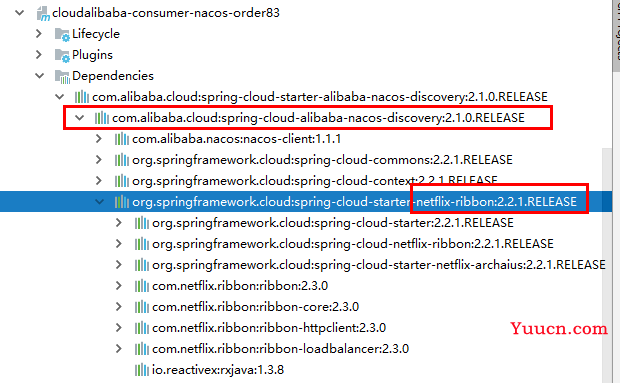Click the library icon beside ribbon-httpclient:2.3.0
Screen dimensions: 620x383
pyautogui.click(x=142, y=328)
